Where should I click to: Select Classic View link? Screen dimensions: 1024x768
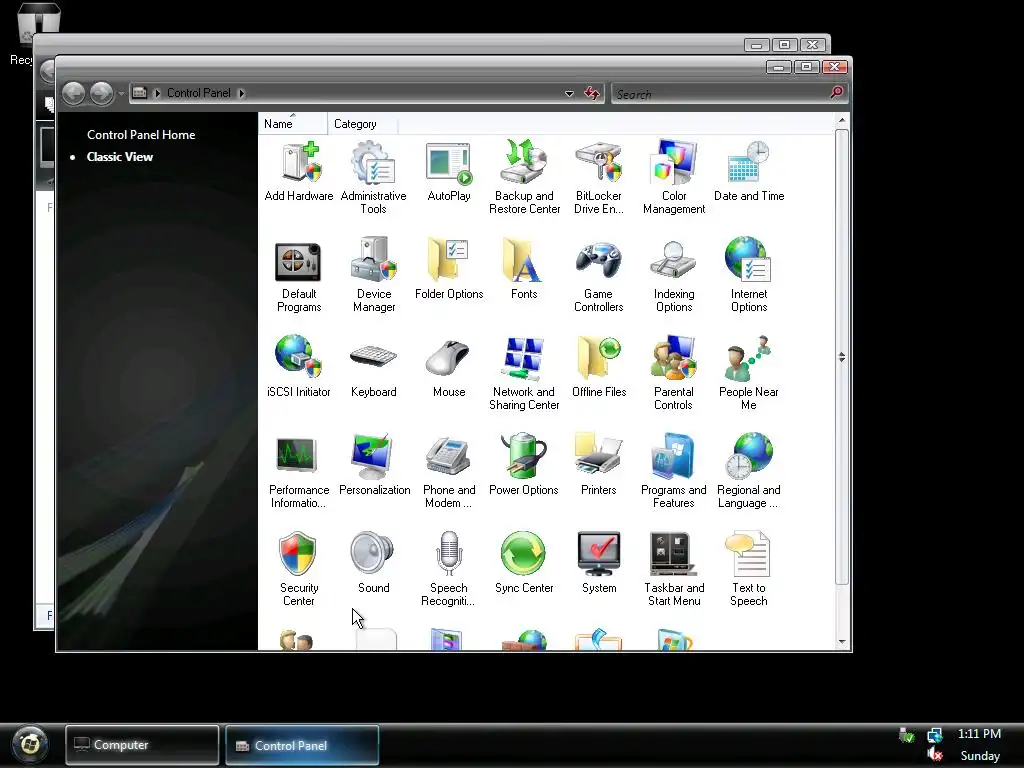[120, 157]
